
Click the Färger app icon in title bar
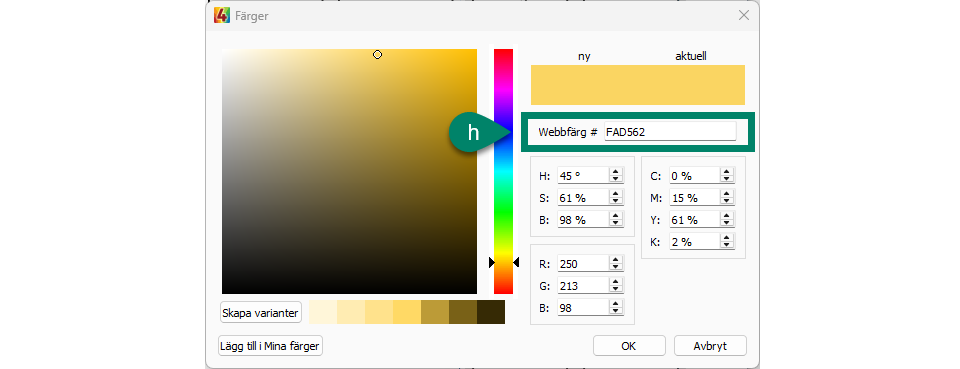[222, 16]
